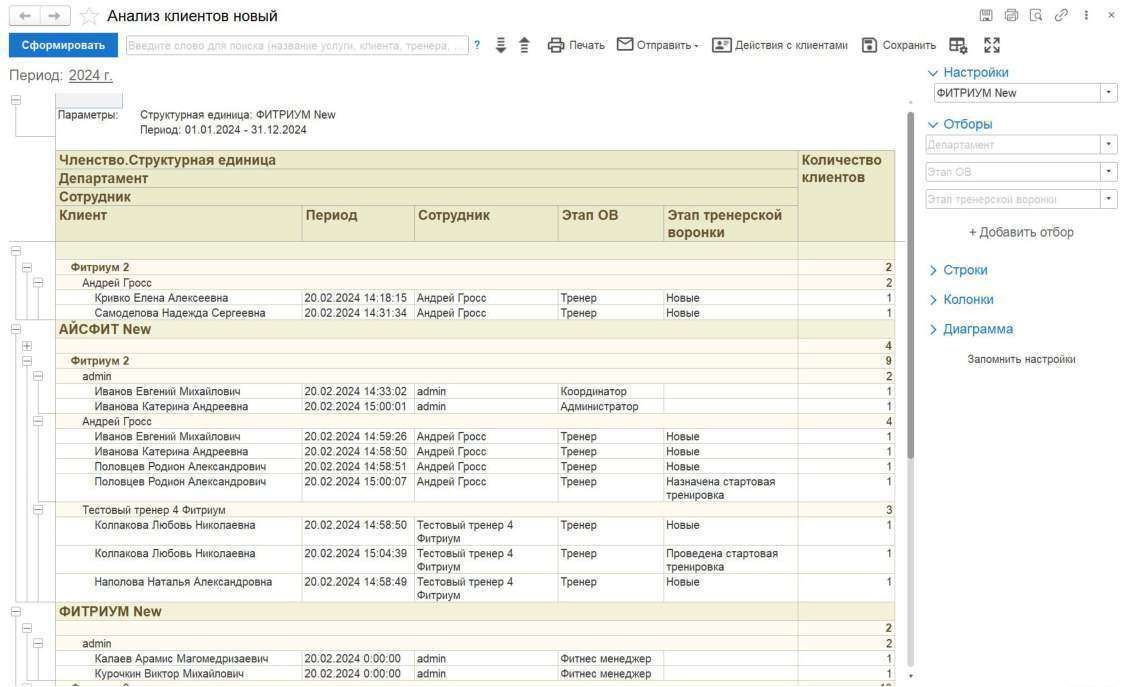Image resolution: width=1134 pixels, height=687 pixels.
Task: Click the question mark search help icon
Action: click(477, 45)
